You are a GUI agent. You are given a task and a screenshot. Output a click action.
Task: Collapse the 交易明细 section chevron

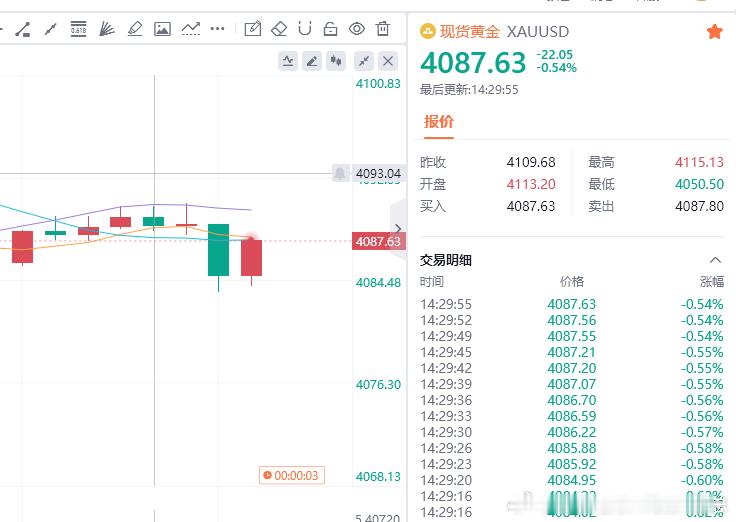click(x=715, y=260)
